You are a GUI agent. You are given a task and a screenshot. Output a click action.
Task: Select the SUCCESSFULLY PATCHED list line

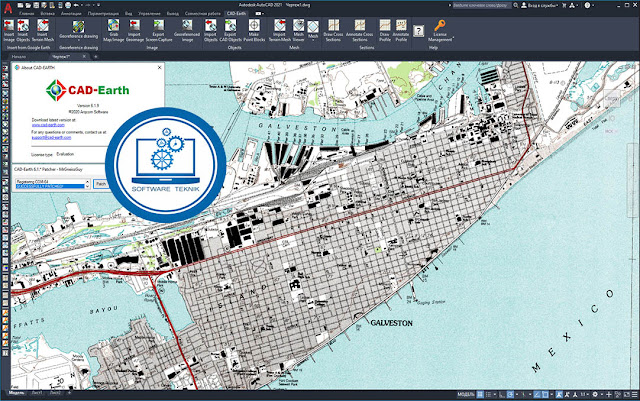tap(50, 186)
